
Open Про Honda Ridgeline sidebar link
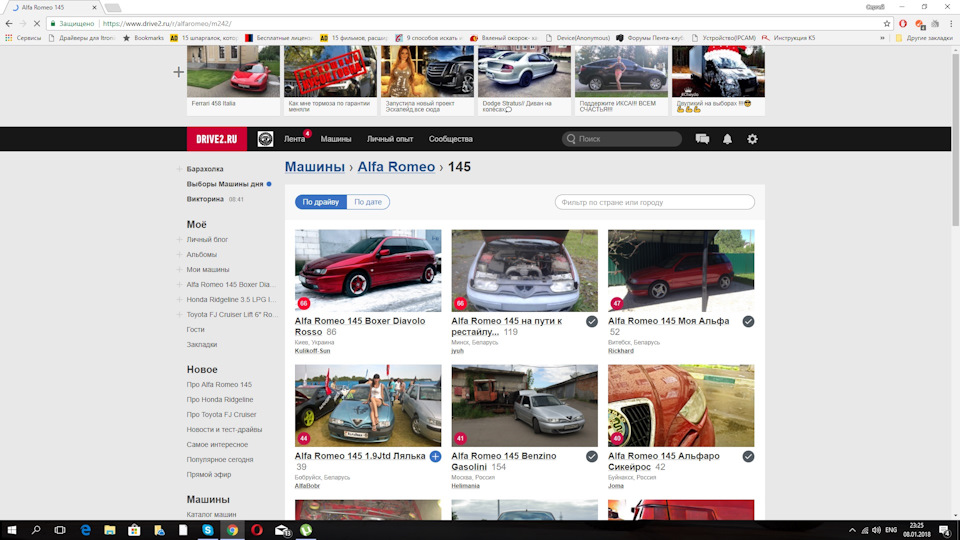tap(220, 400)
